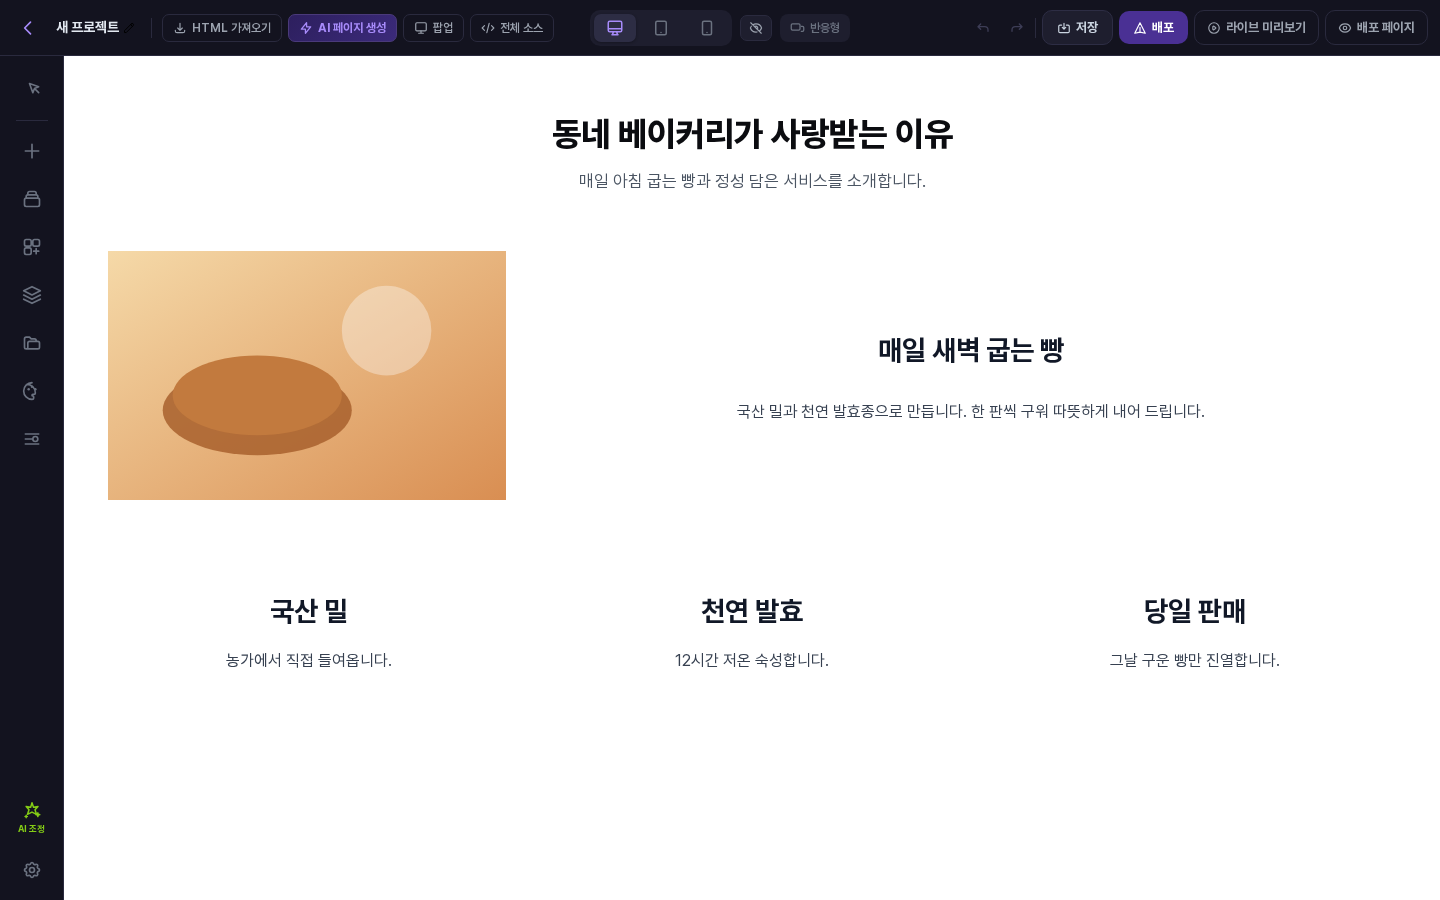Screen dimensions: 1440x900
Task: Click the 새 프로젝트 project title
Action: tap(87, 28)
